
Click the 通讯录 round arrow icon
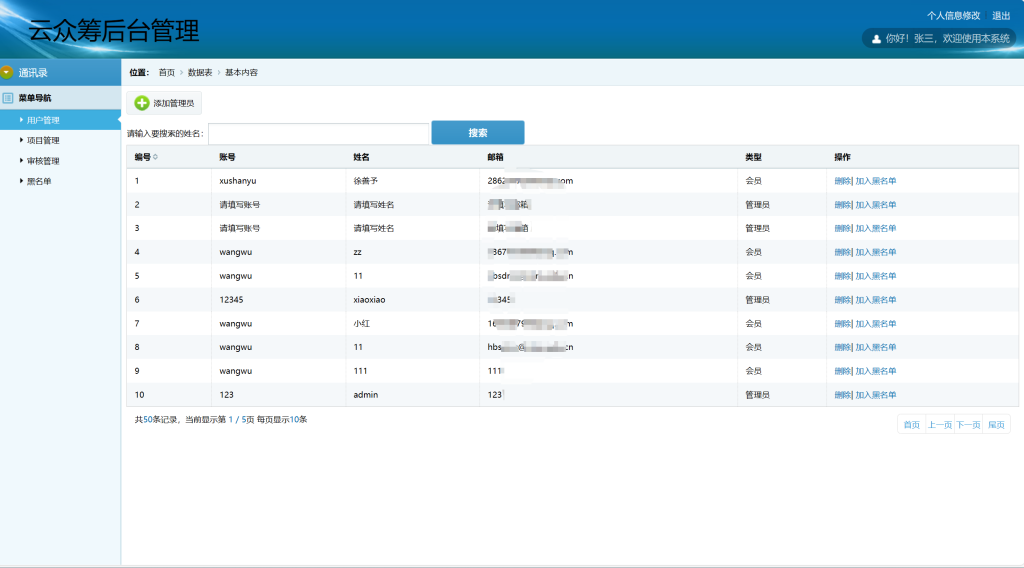7,72
